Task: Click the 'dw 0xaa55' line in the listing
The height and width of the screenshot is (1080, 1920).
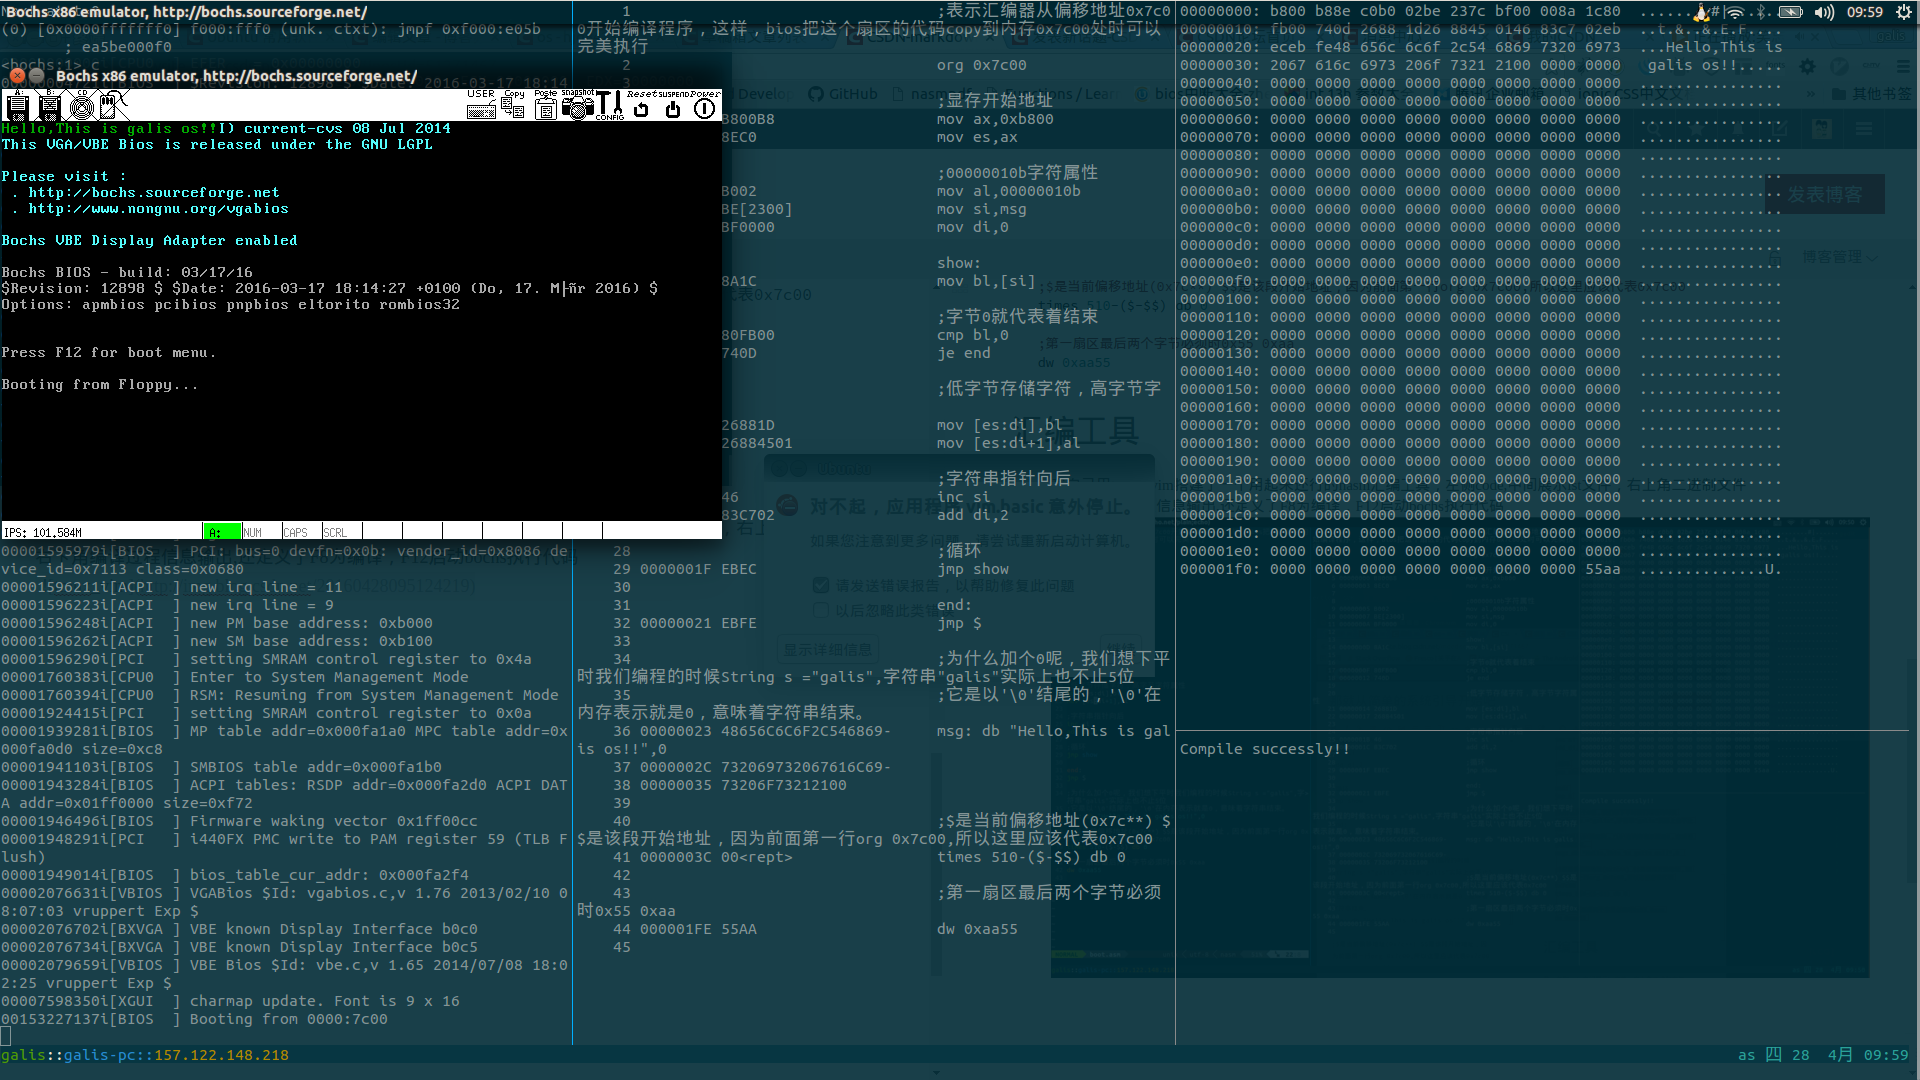Action: click(x=977, y=929)
